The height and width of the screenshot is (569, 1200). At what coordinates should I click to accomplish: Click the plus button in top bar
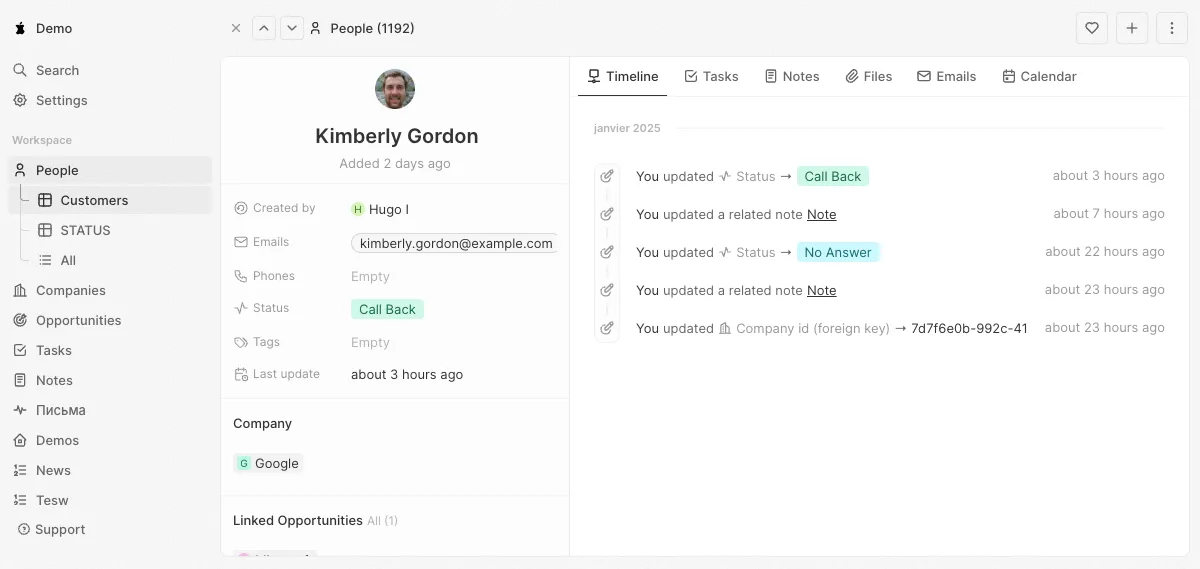[1132, 28]
